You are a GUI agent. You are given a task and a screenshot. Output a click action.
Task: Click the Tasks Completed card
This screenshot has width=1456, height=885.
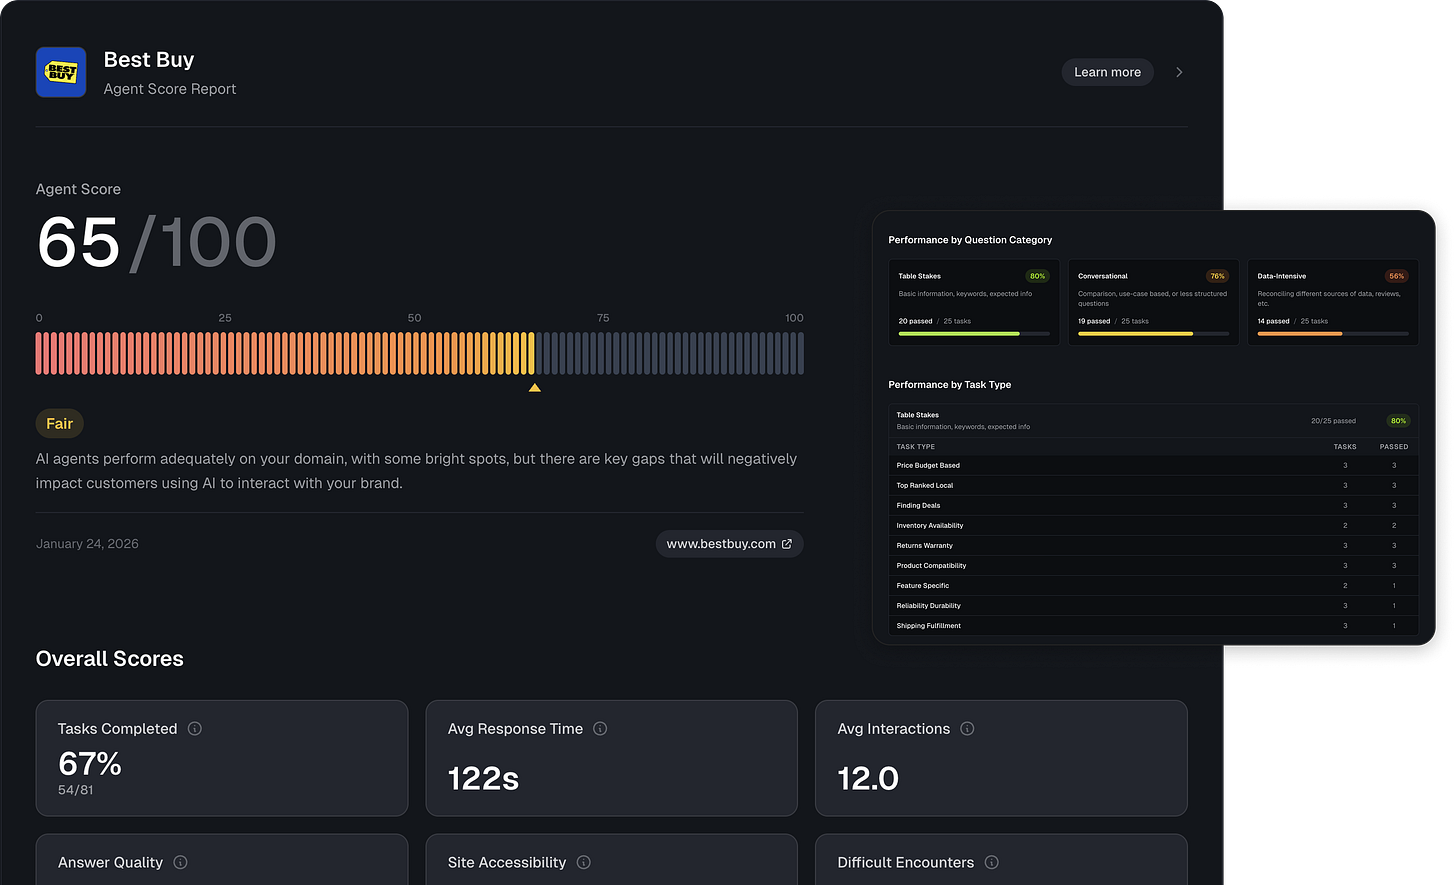[x=222, y=758]
